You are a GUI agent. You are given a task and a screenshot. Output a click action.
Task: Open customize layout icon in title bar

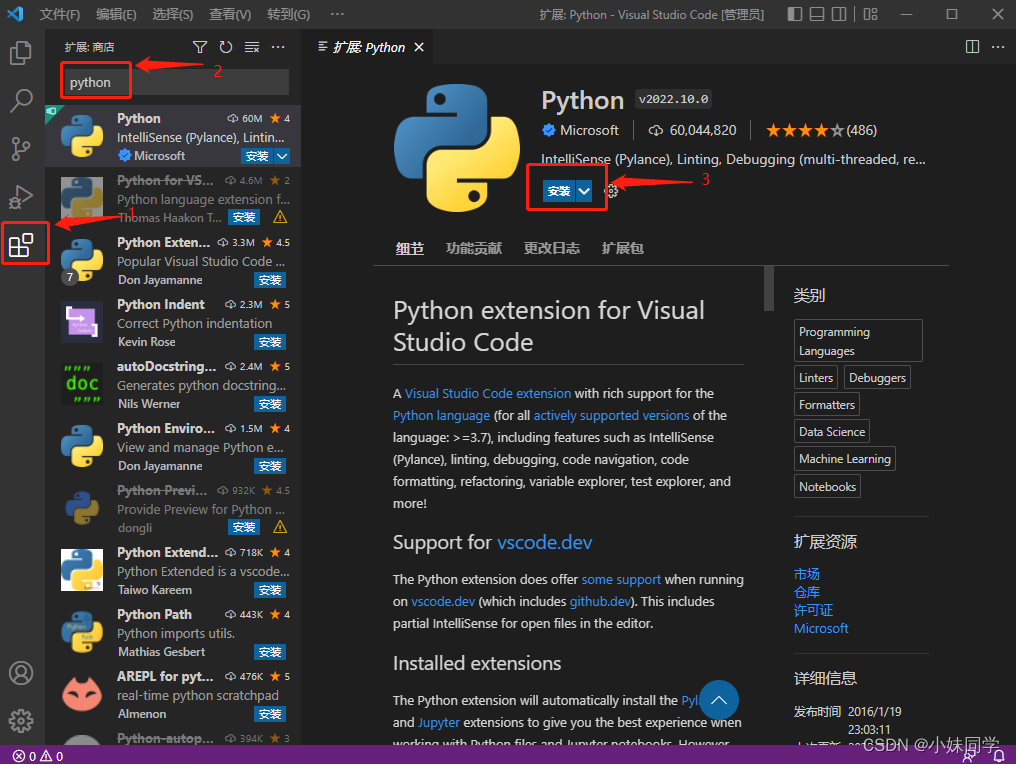tap(870, 14)
